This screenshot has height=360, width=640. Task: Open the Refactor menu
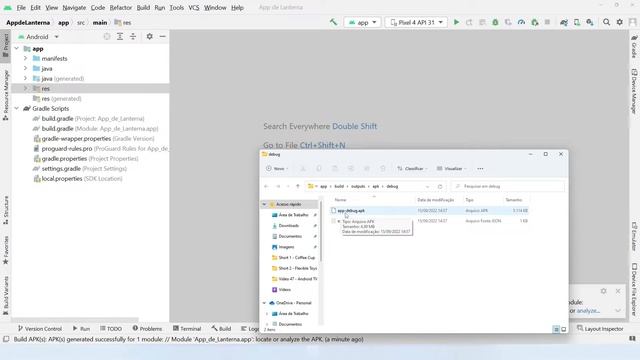121,7
